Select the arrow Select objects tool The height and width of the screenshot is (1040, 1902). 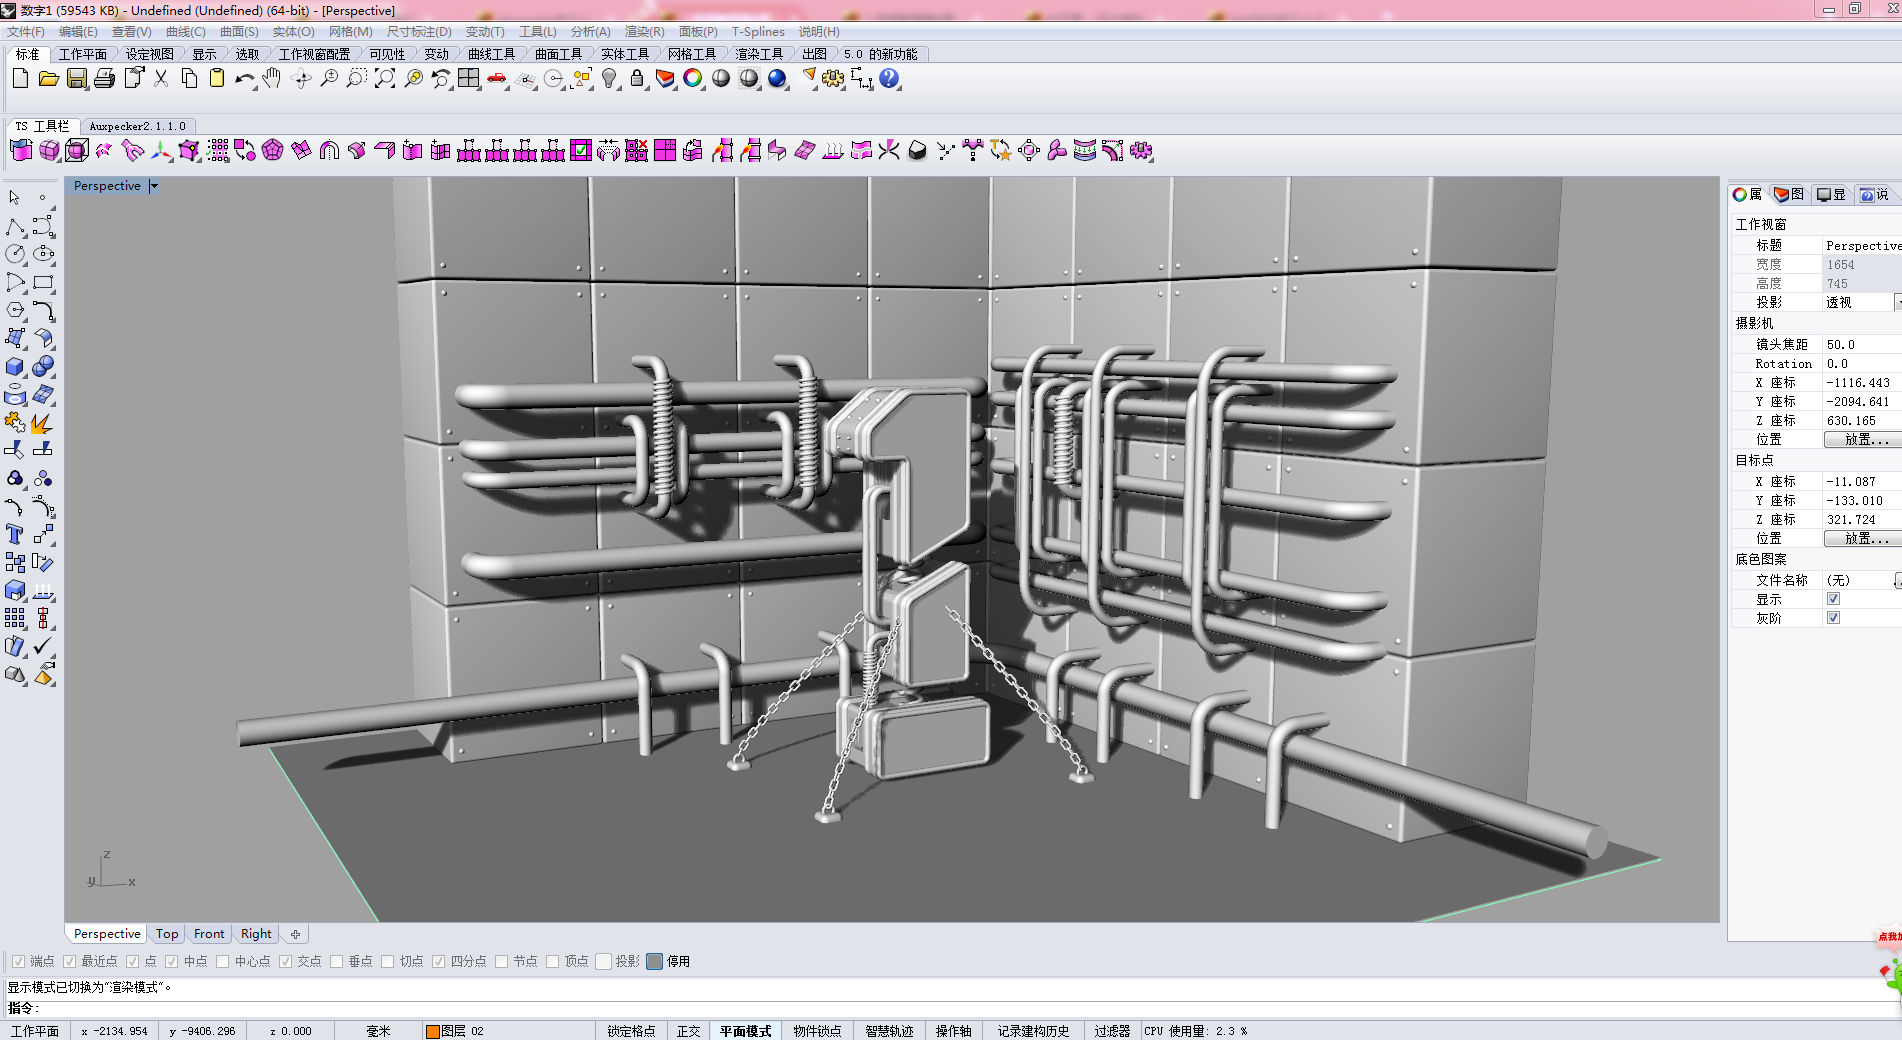point(15,198)
